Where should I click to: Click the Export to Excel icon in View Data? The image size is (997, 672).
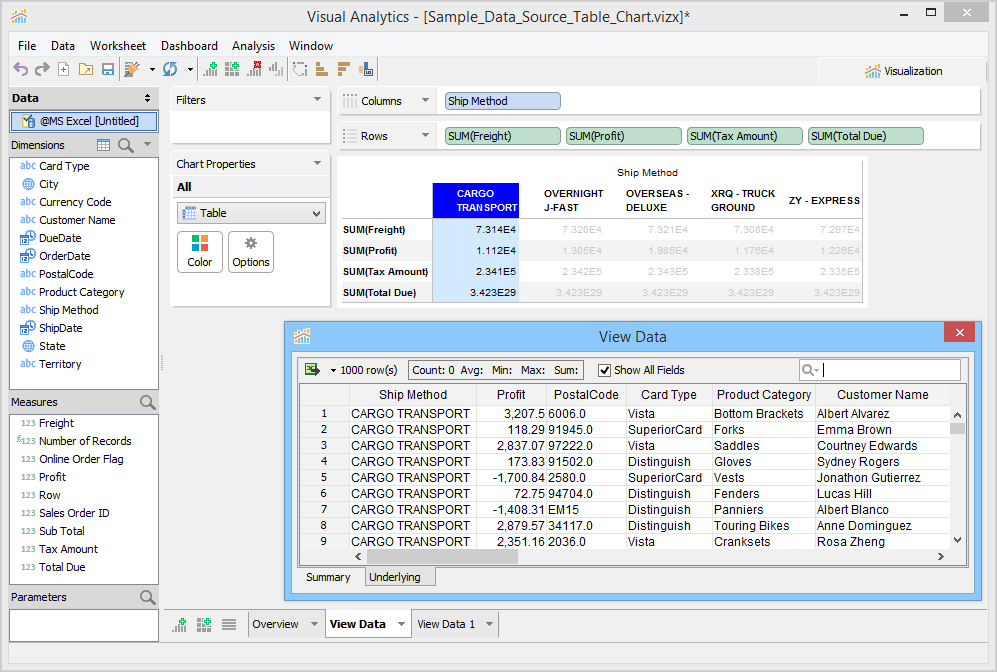[312, 370]
